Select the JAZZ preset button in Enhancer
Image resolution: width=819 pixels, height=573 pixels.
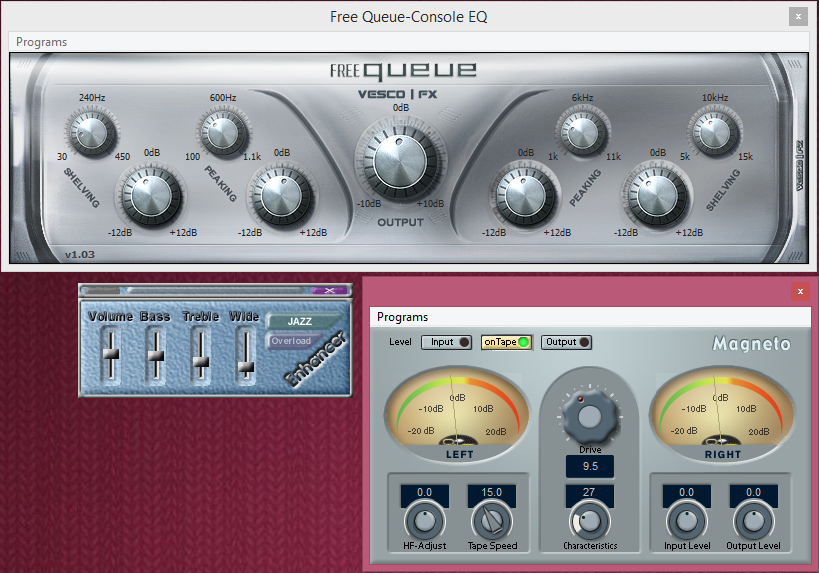point(300,321)
